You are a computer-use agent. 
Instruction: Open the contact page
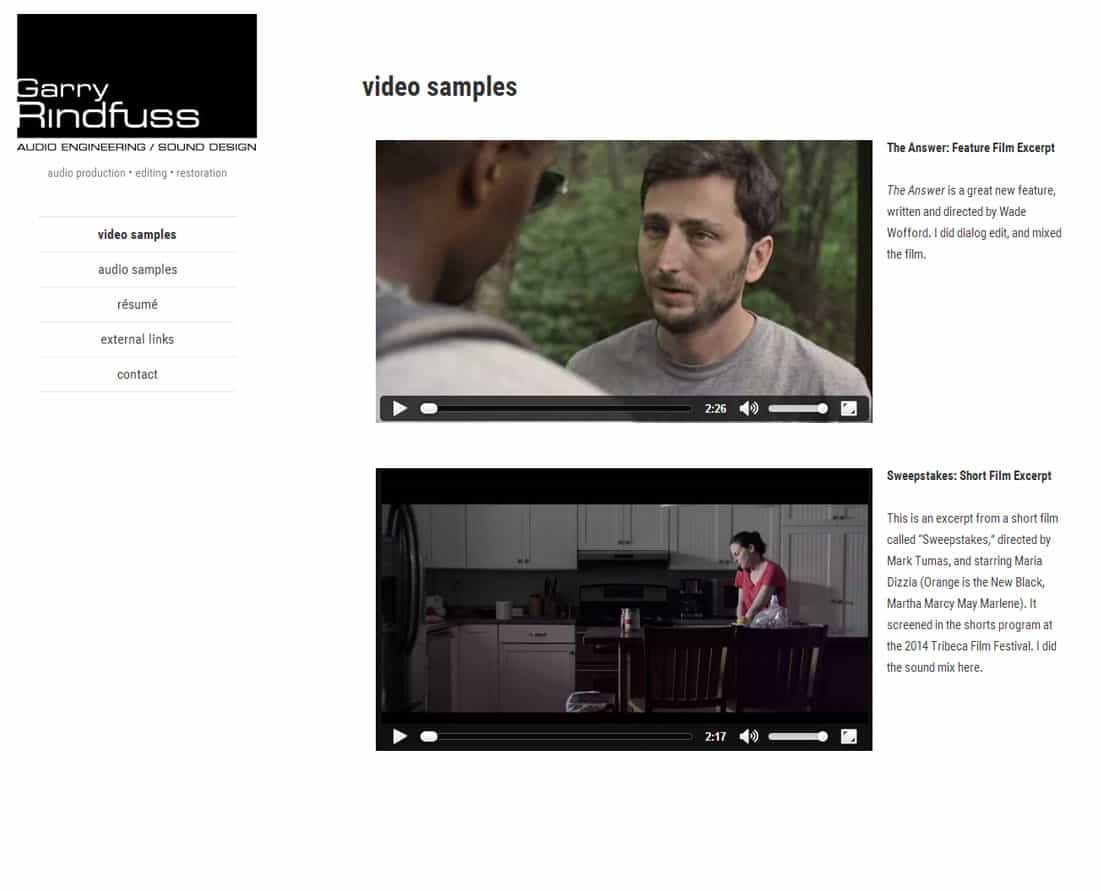[137, 375]
